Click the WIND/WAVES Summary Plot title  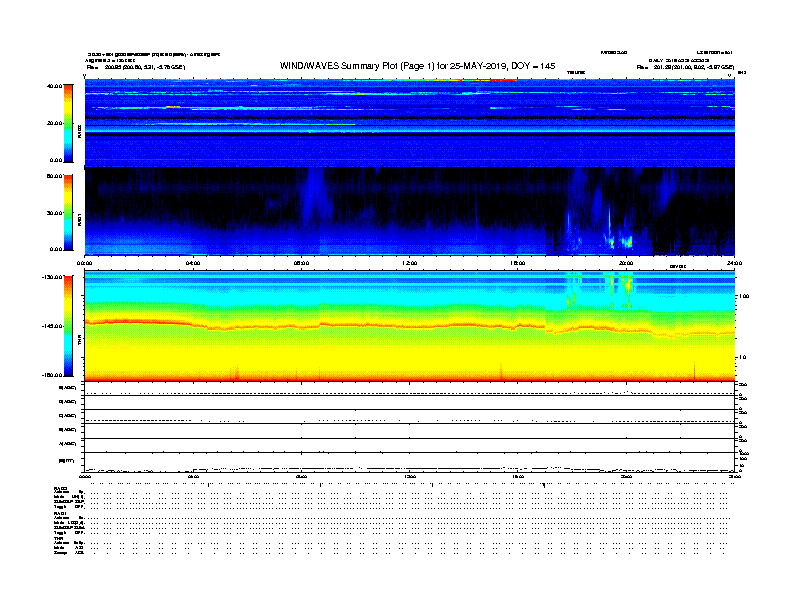pos(417,66)
